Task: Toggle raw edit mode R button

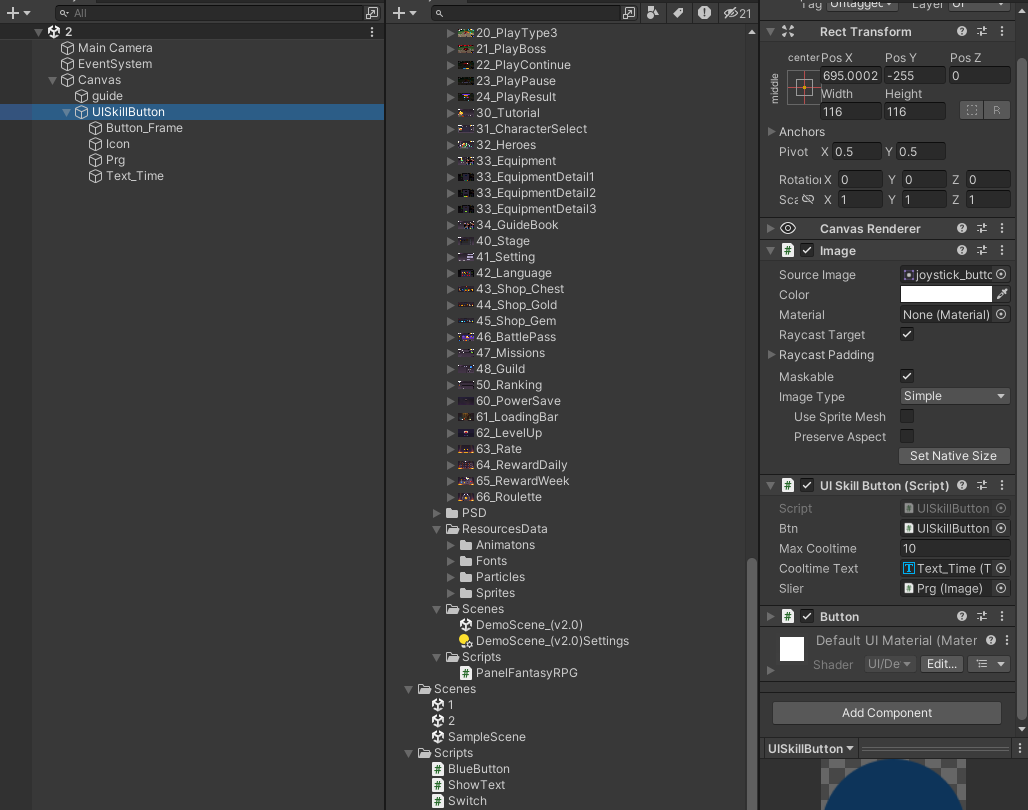Action: click(997, 110)
